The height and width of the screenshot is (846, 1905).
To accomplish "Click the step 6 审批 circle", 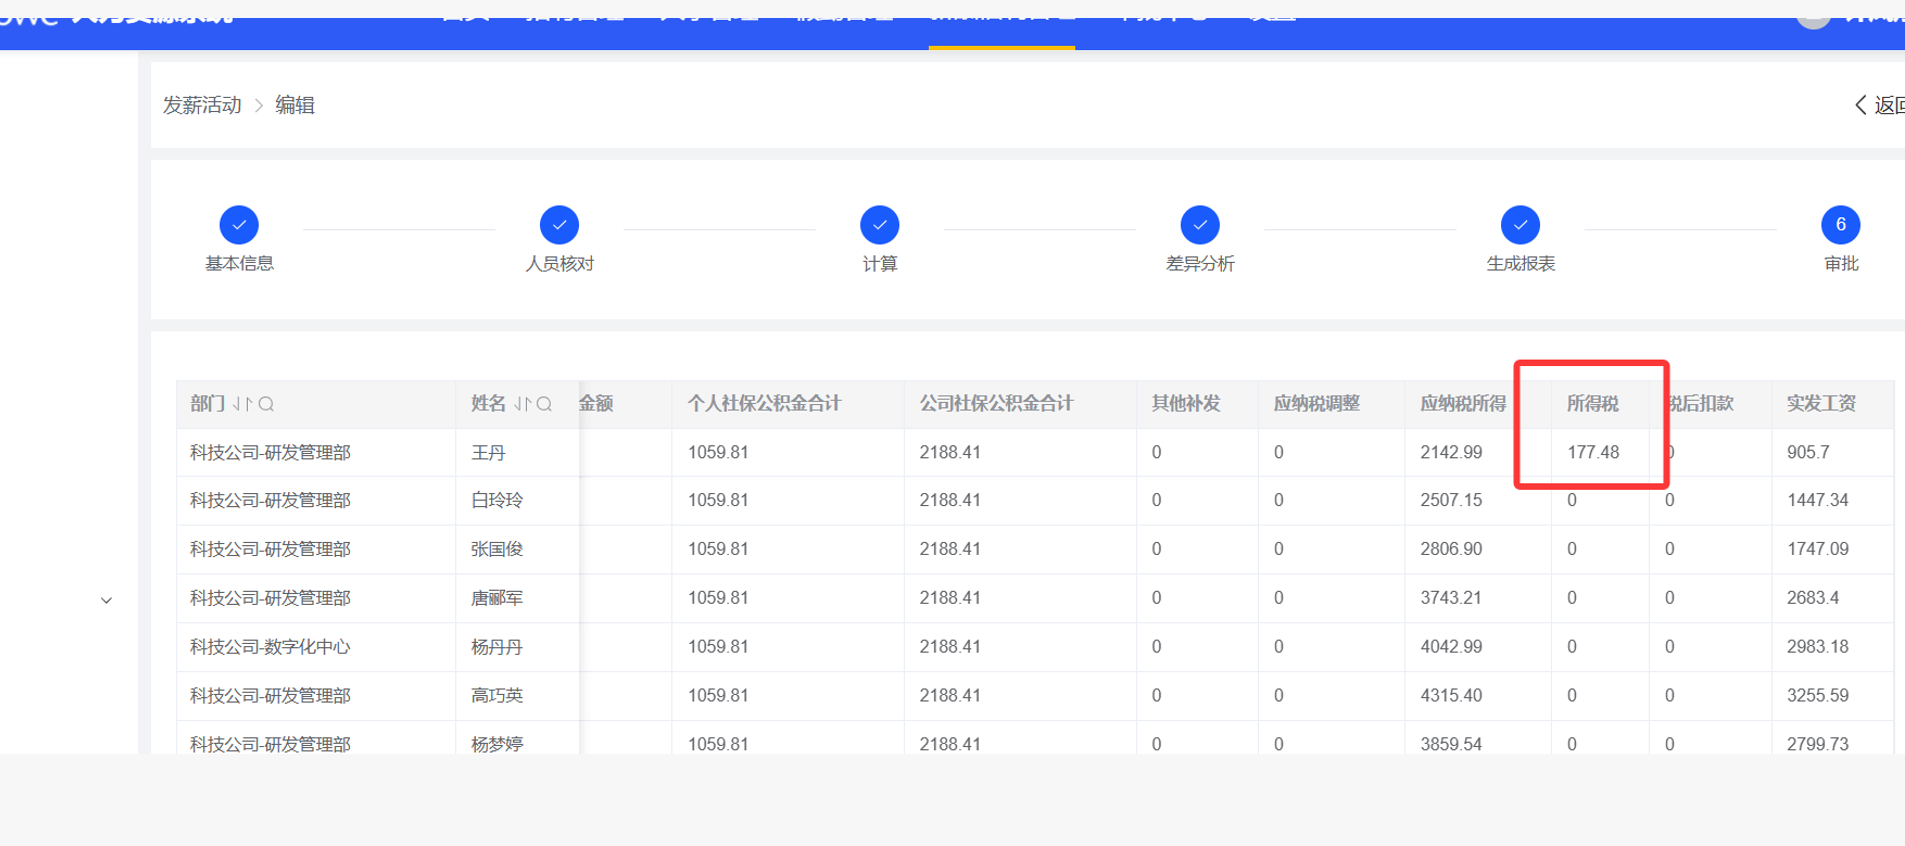I will (1840, 225).
